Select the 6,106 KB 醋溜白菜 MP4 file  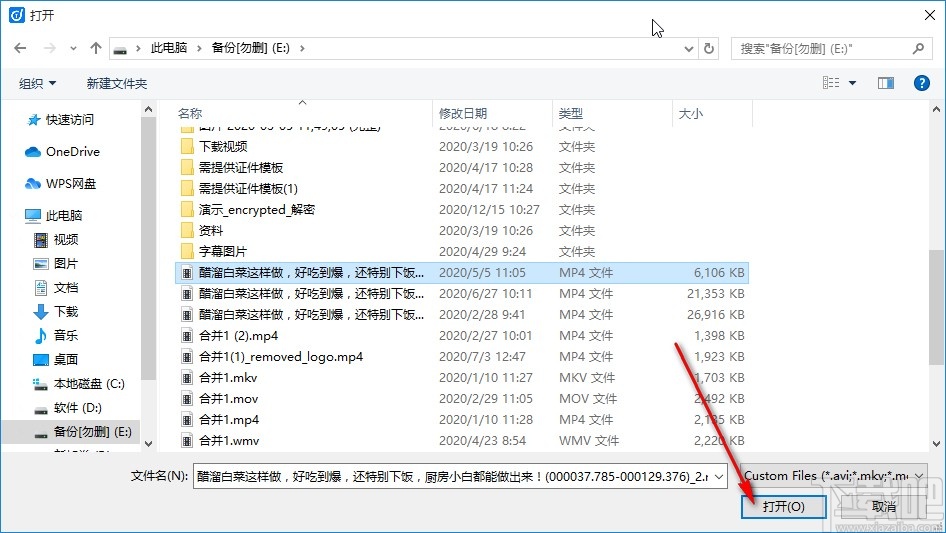(462, 272)
